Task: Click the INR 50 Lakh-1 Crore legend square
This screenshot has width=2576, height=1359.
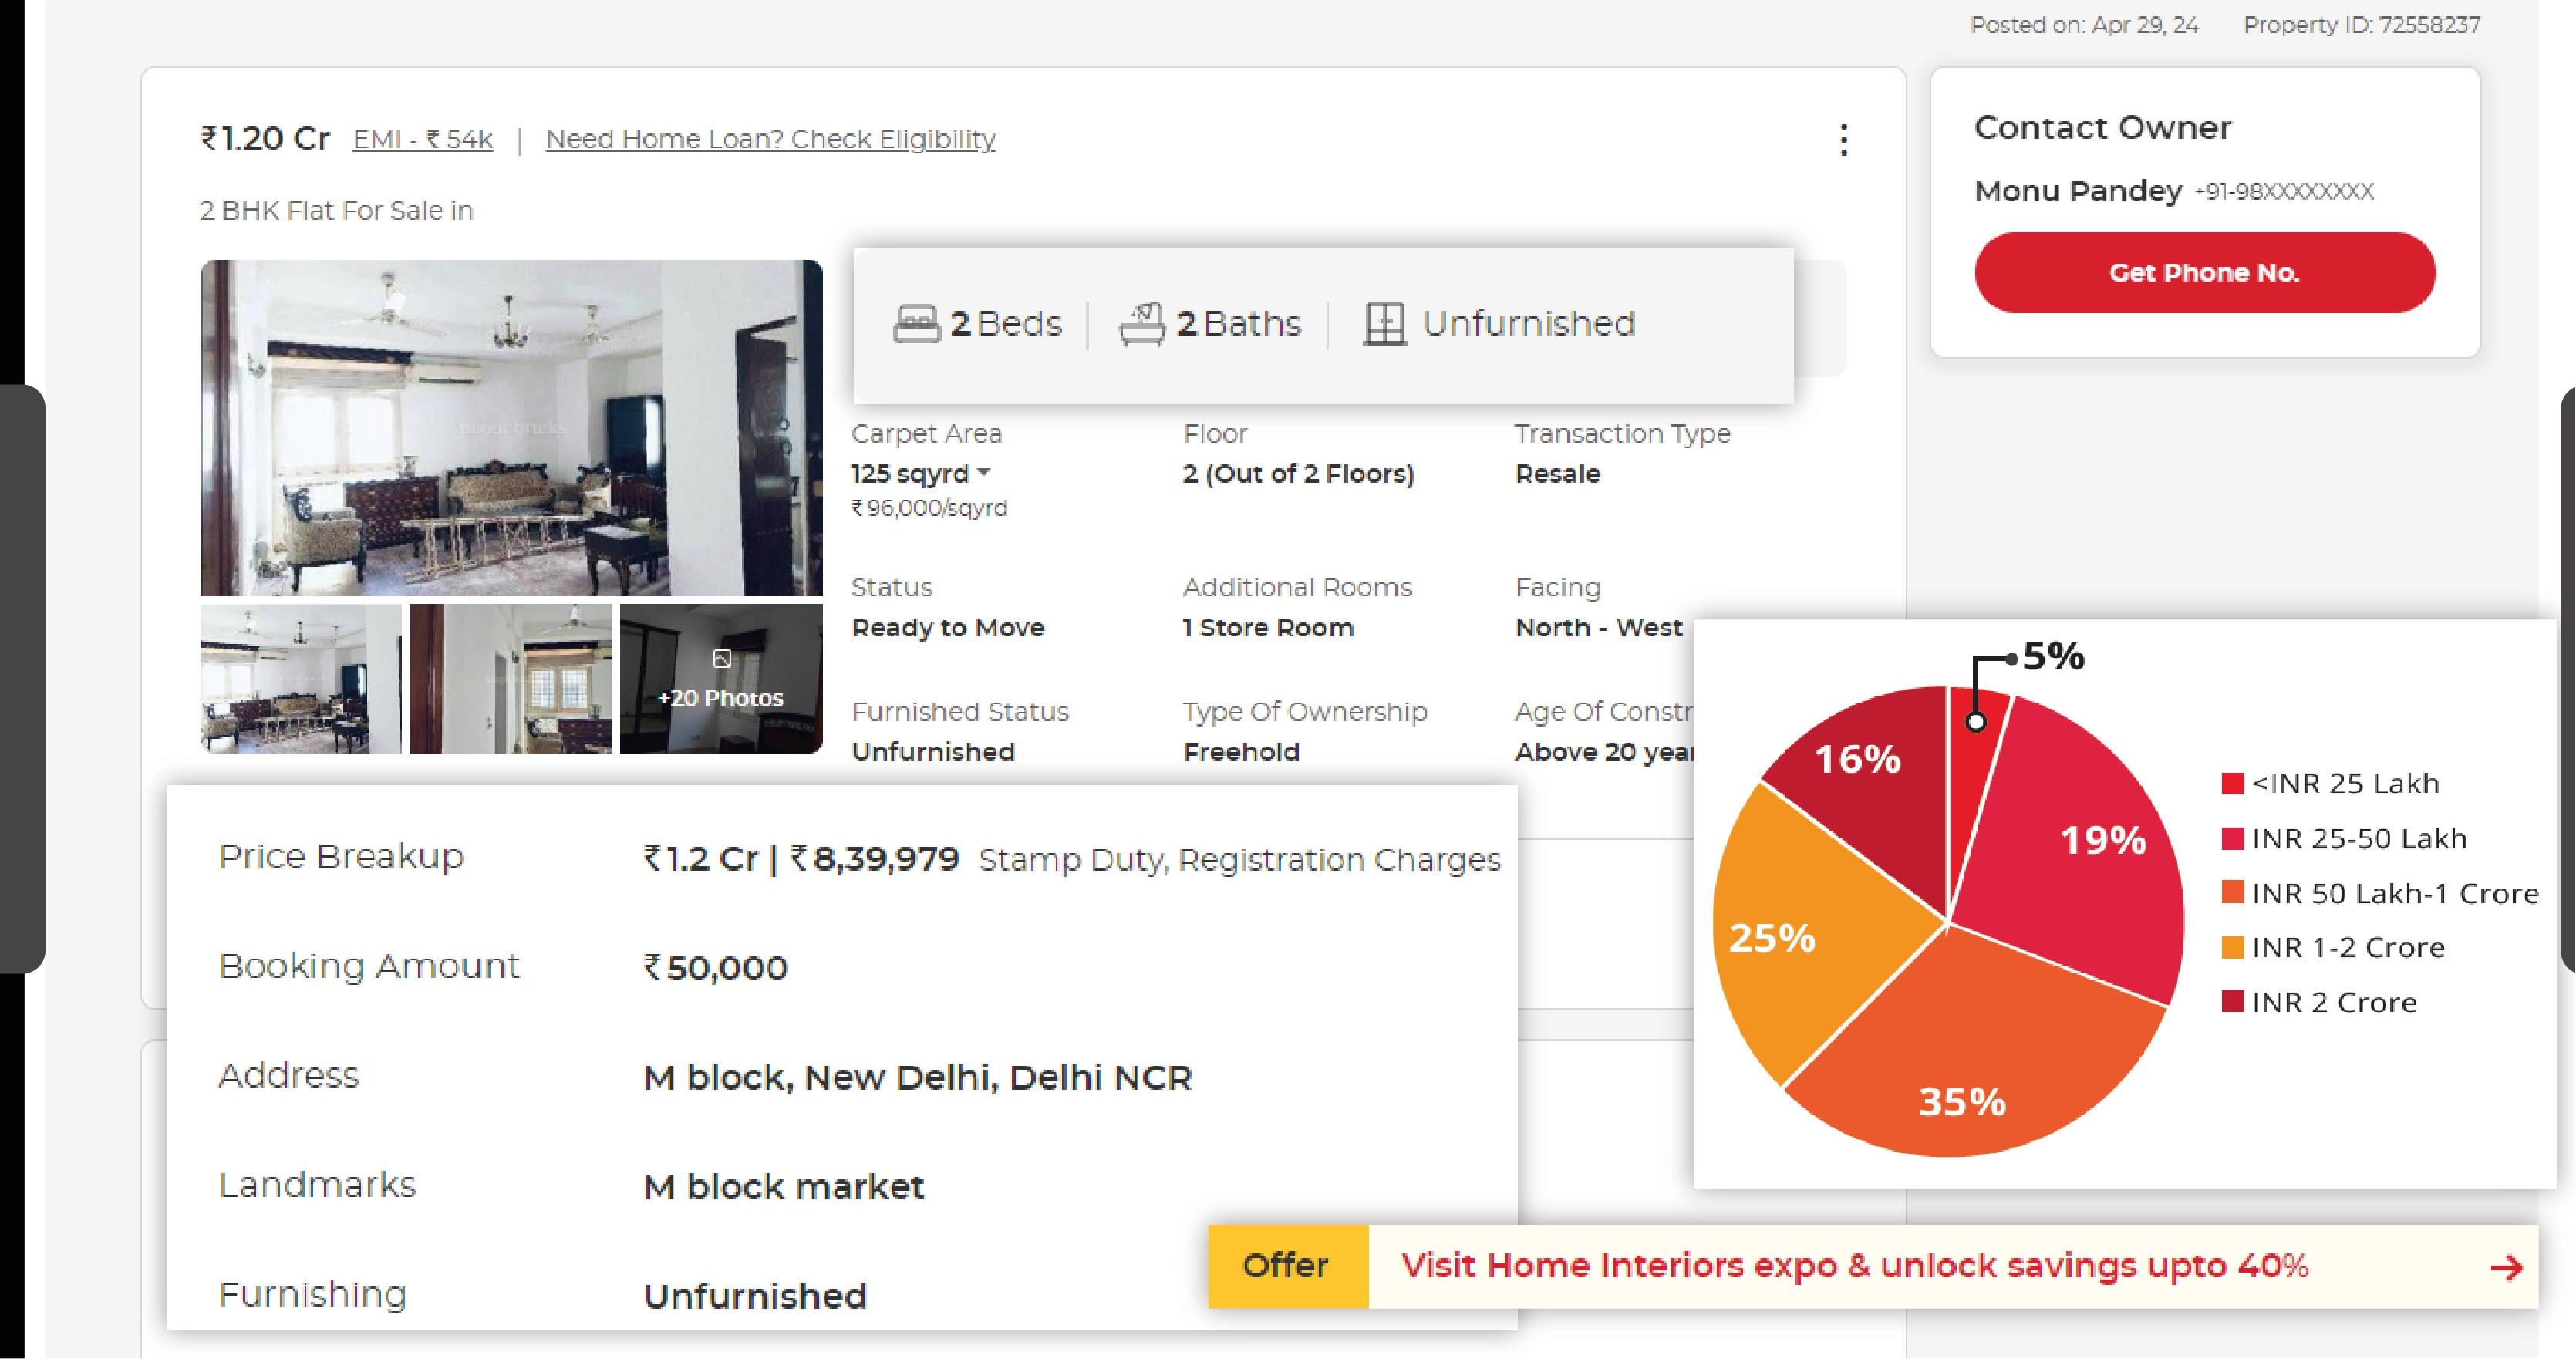Action: 2233,892
